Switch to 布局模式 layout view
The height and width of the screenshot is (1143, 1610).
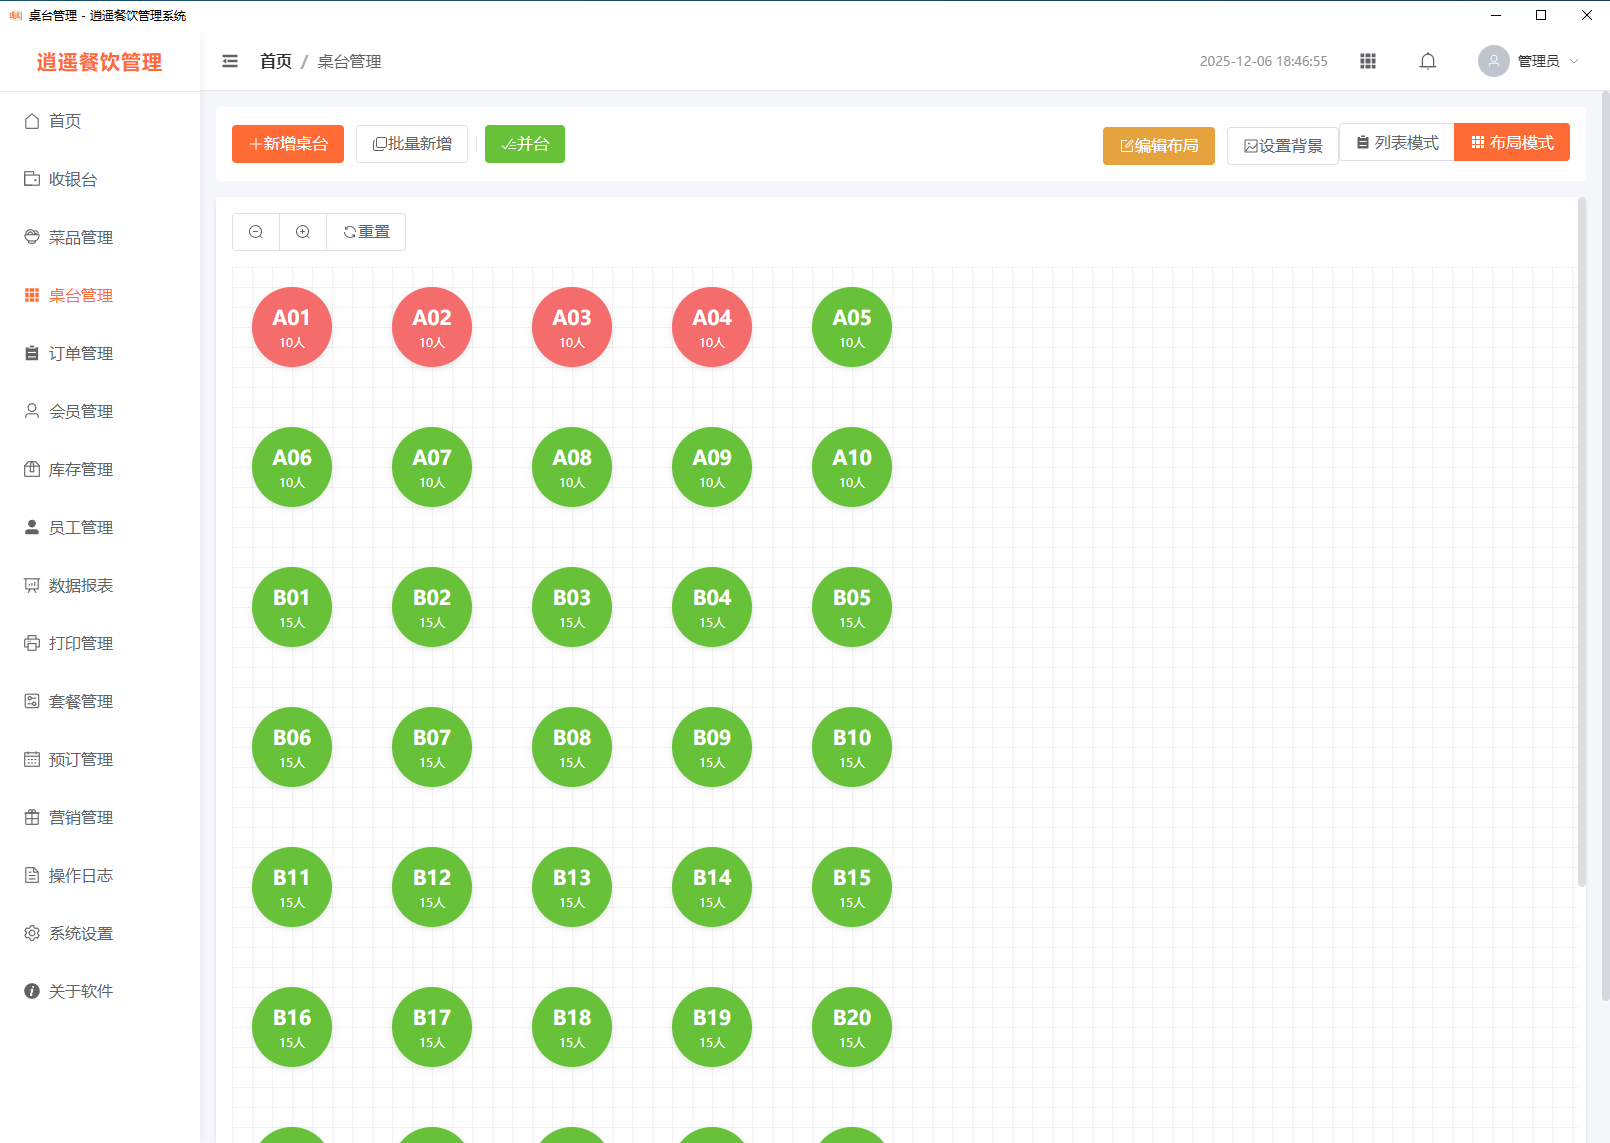(1512, 143)
